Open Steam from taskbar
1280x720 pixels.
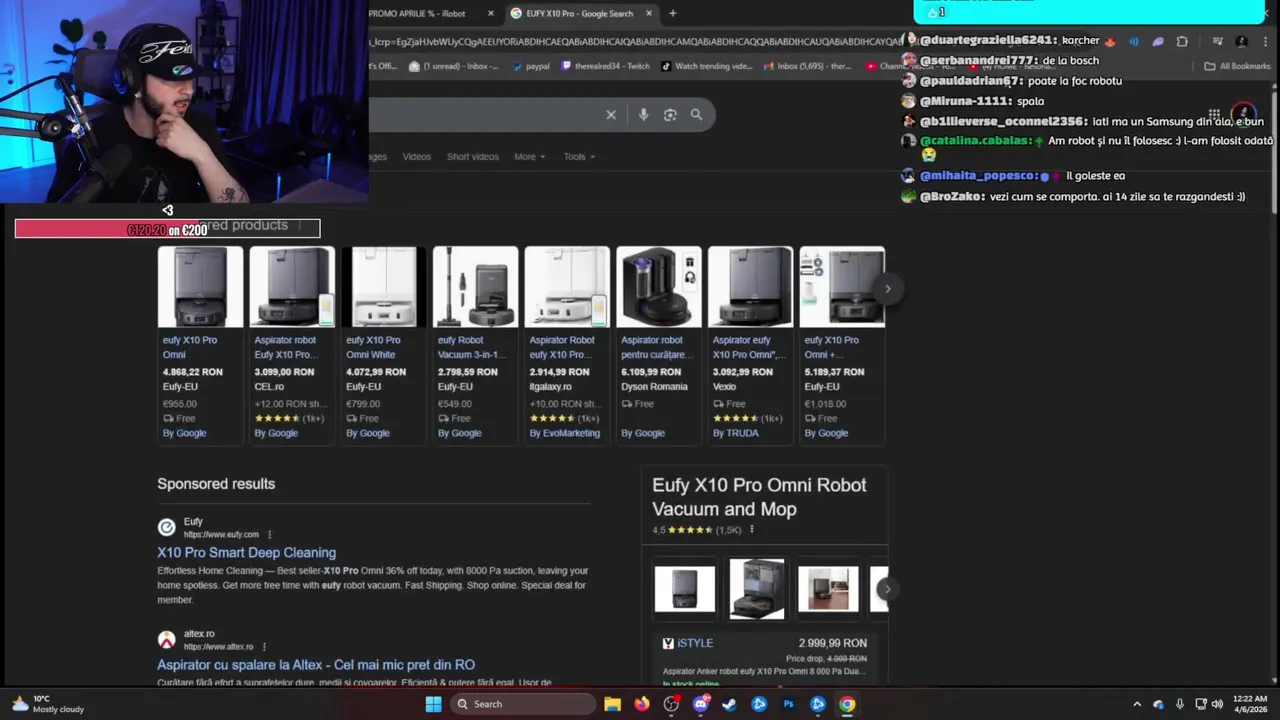(729, 704)
